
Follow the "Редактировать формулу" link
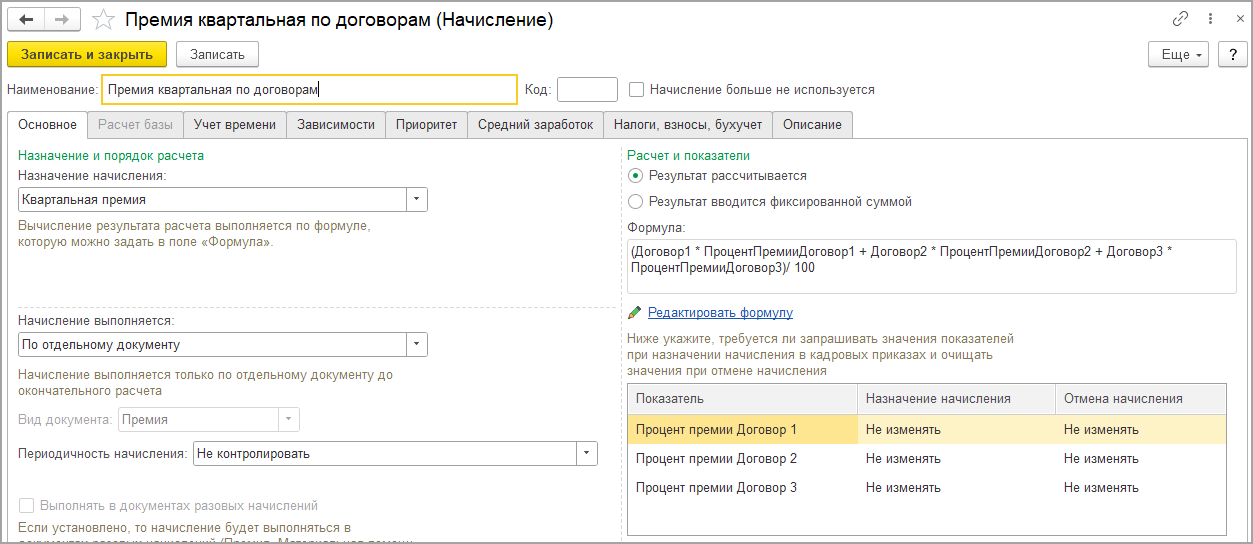(x=720, y=313)
